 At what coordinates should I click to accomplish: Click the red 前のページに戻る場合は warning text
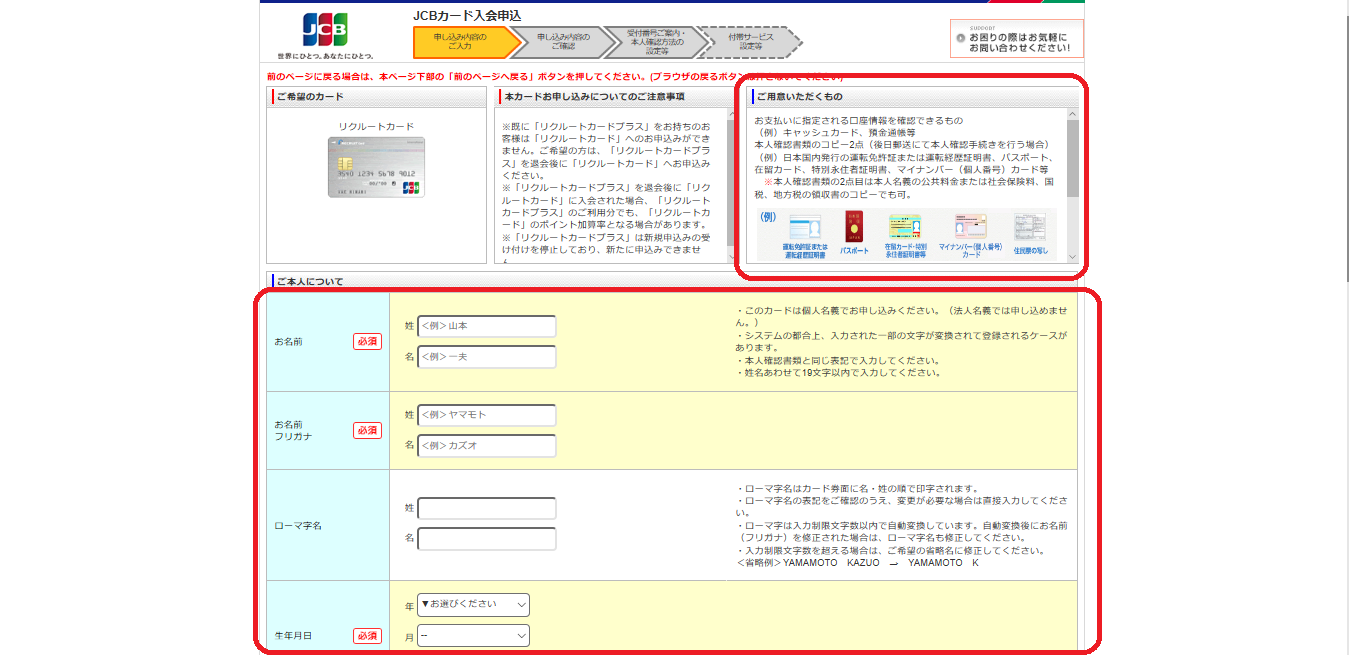[555, 76]
